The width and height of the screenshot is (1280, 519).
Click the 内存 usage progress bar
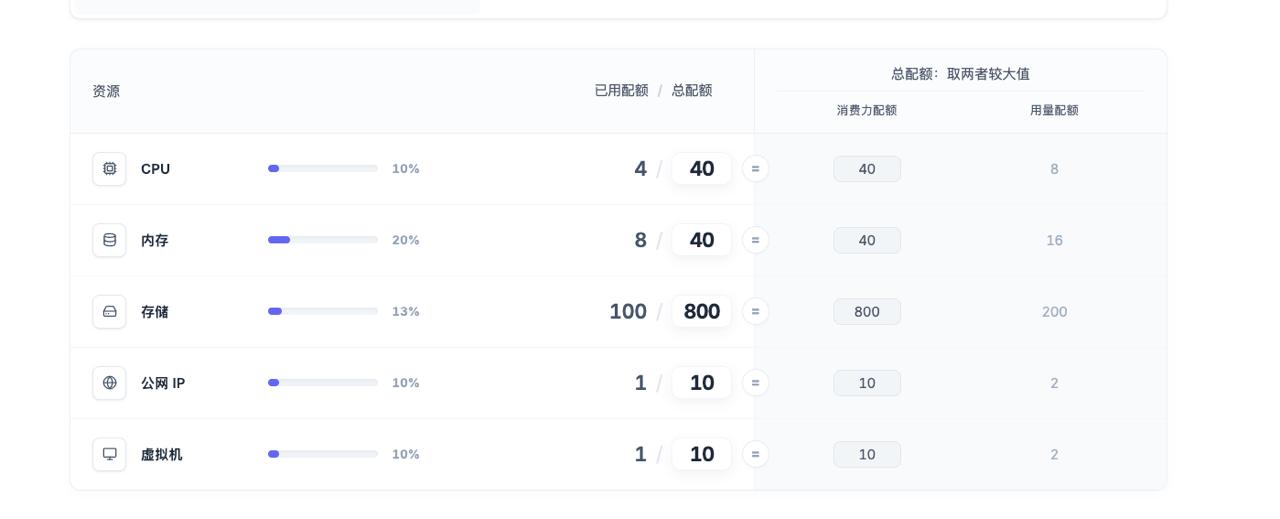click(323, 240)
